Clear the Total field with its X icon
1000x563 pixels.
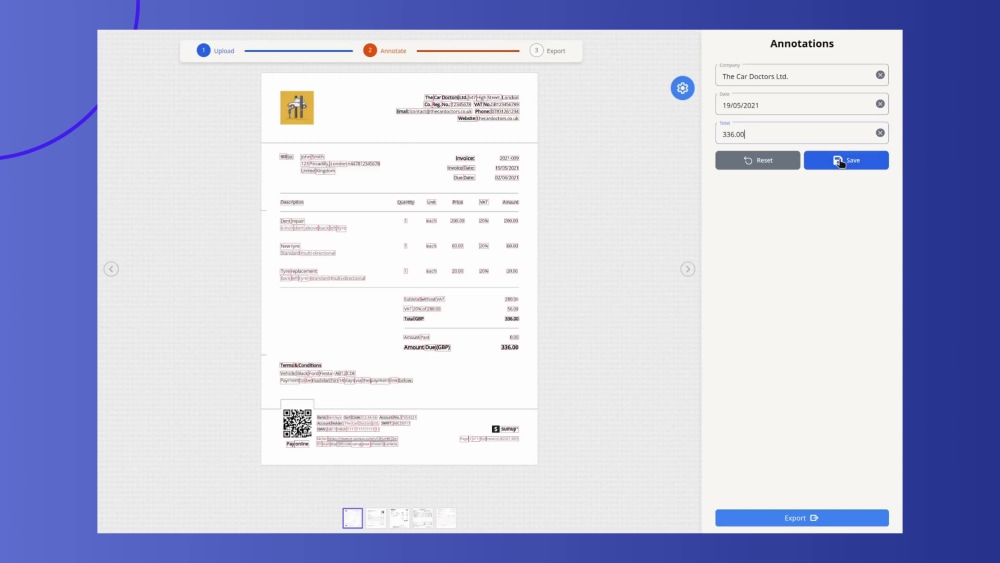click(879, 133)
